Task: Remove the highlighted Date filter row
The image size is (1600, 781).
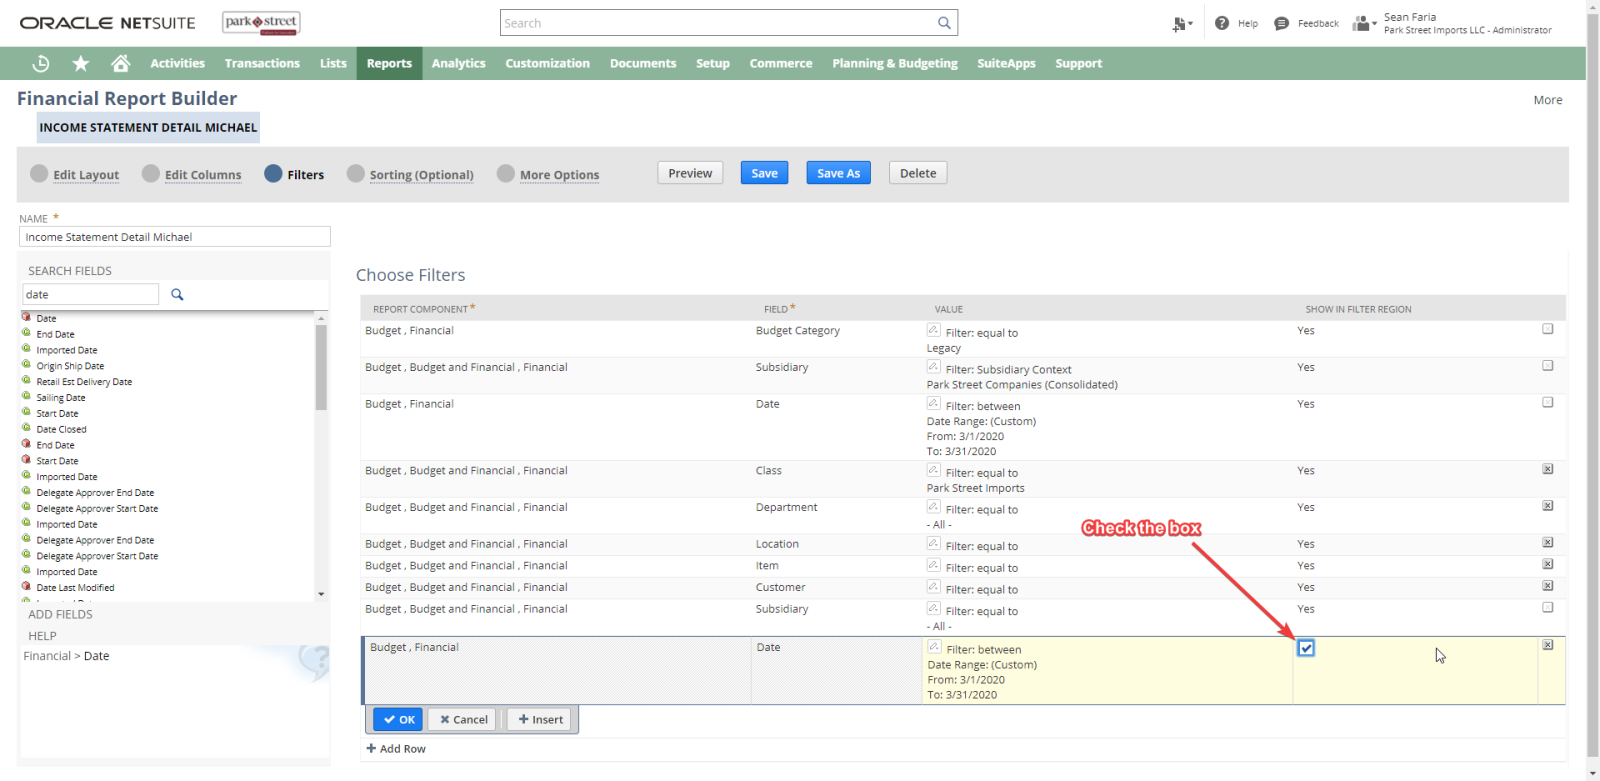Action: pos(1548,645)
